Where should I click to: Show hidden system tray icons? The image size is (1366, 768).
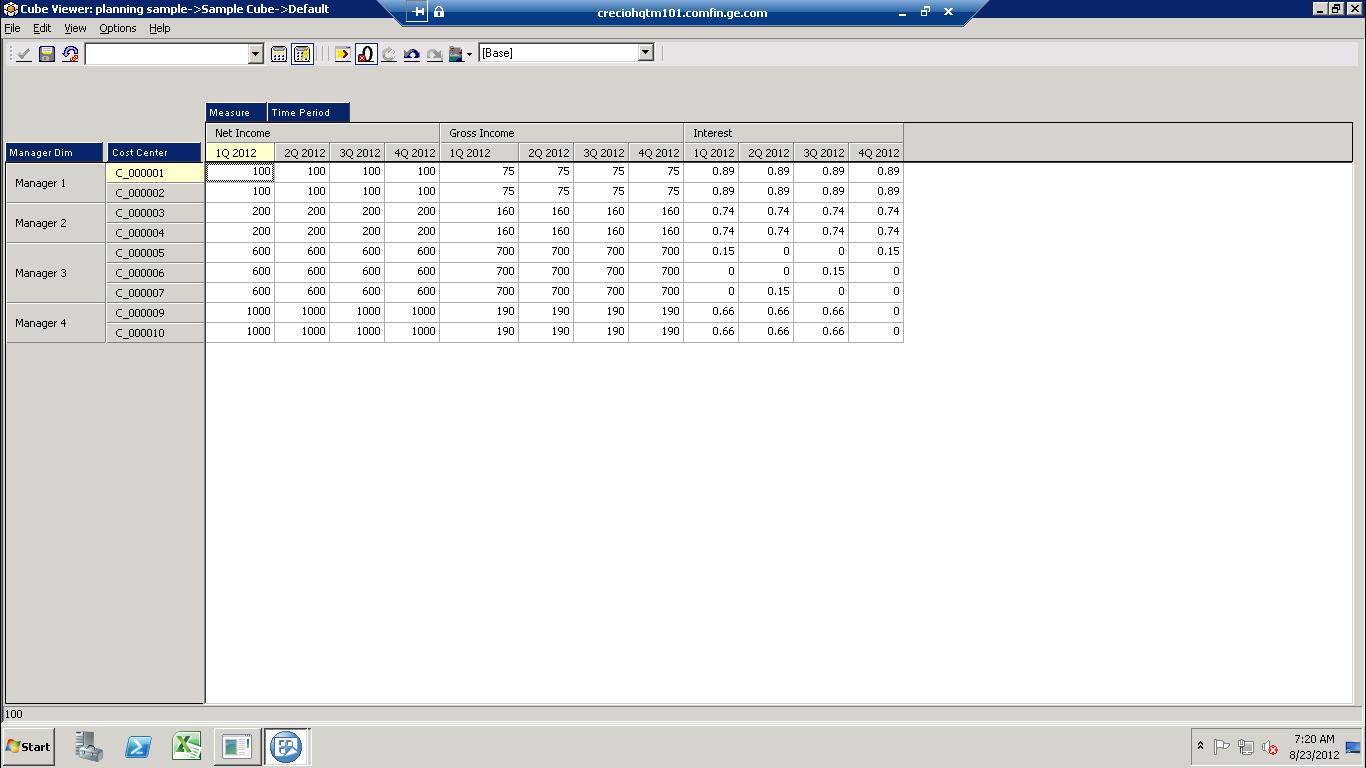coord(1200,747)
